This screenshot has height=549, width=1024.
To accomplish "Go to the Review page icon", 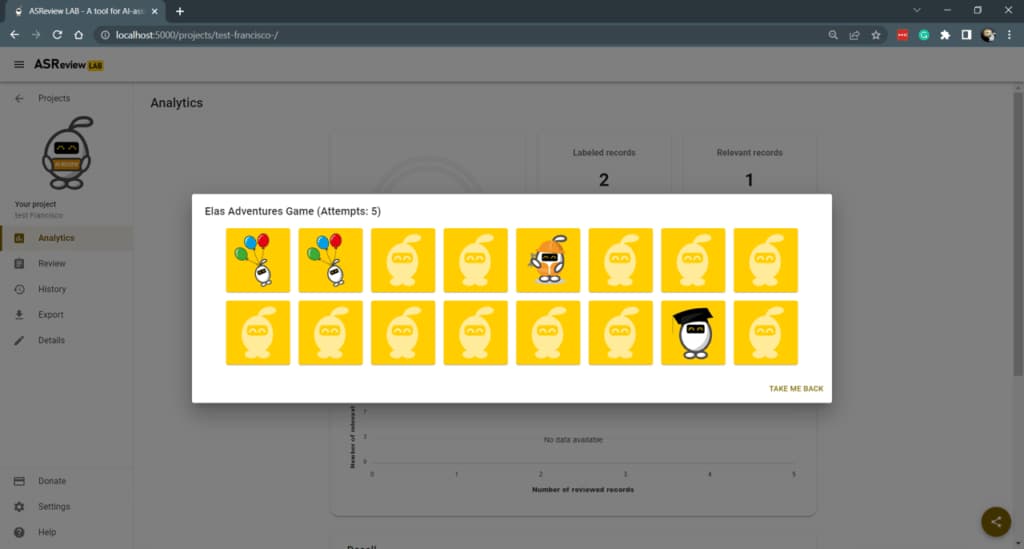I will [x=19, y=264].
